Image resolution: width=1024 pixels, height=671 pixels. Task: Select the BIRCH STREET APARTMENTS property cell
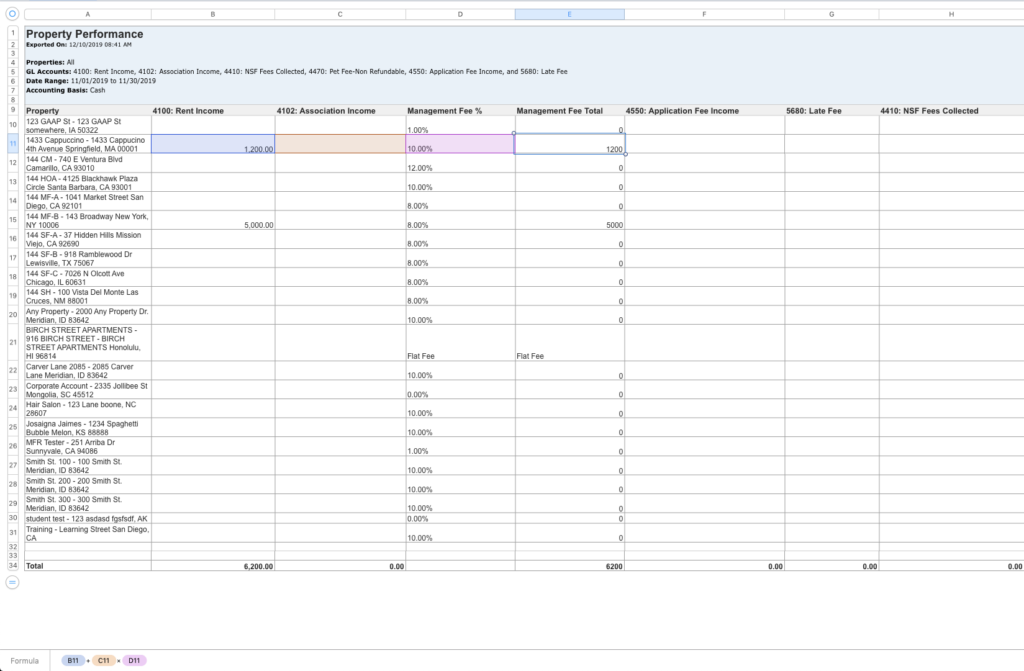point(88,343)
